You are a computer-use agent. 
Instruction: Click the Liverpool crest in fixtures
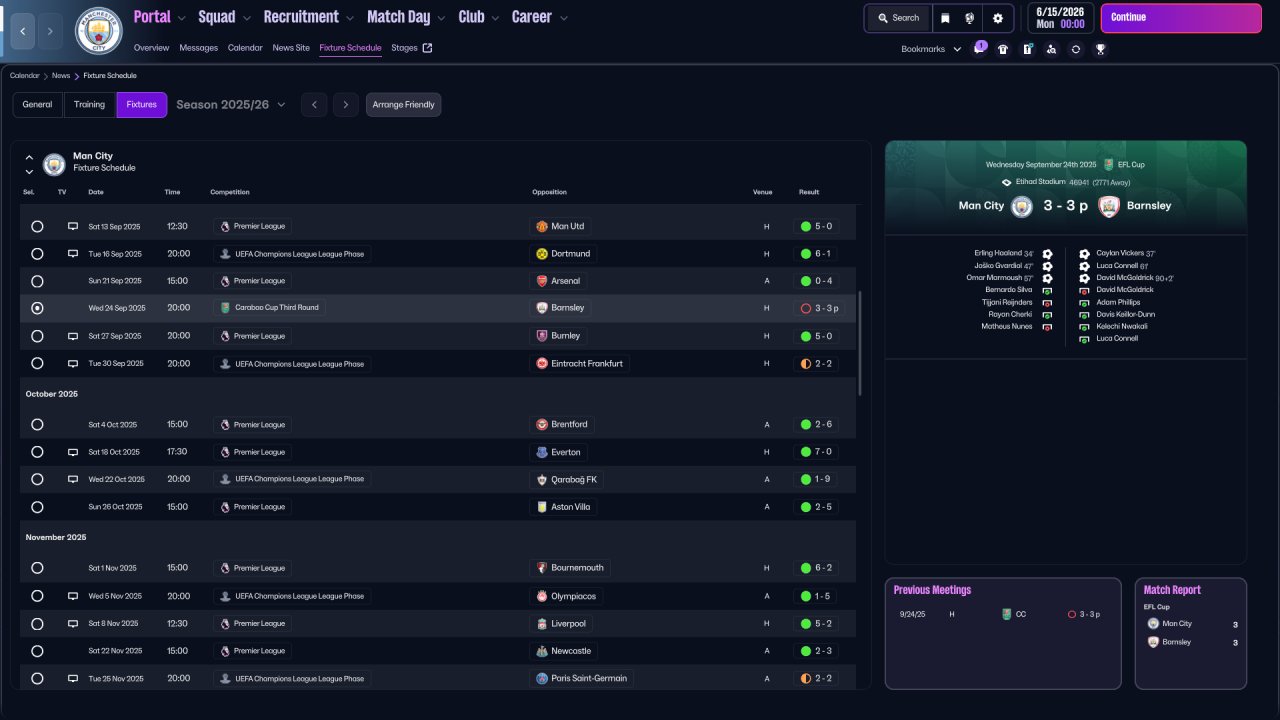click(x=542, y=624)
